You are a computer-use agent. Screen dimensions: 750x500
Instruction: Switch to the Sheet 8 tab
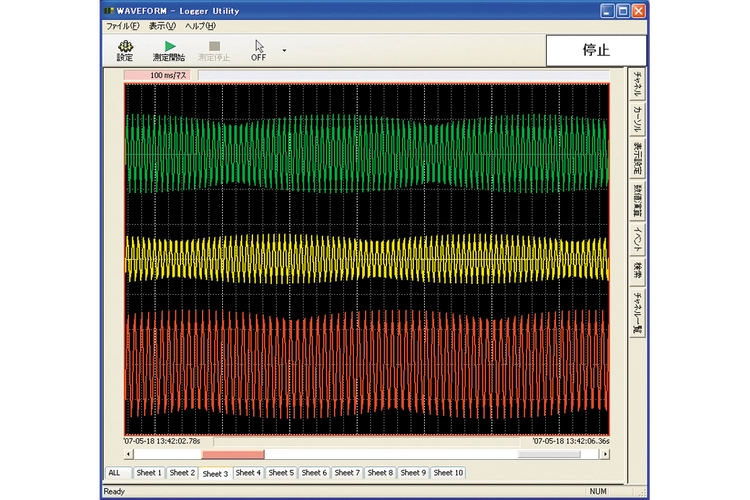coord(380,473)
